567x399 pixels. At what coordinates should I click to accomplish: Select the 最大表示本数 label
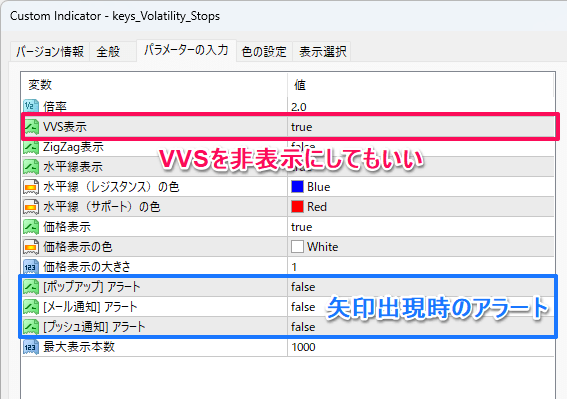pos(79,347)
